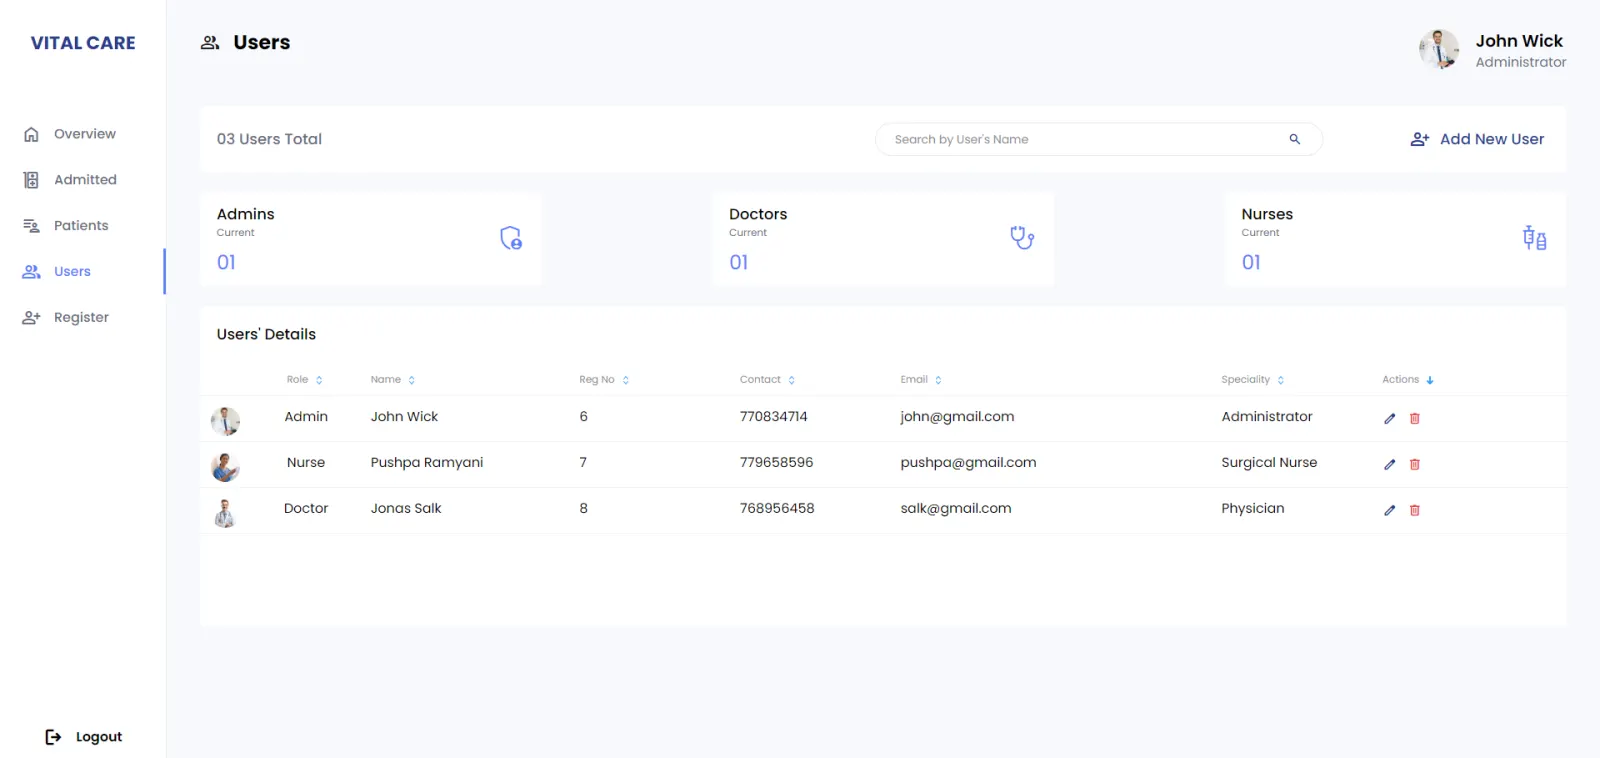The height and width of the screenshot is (758, 1600).
Task: Click the VITAL CARE logo
Action: click(x=83, y=43)
